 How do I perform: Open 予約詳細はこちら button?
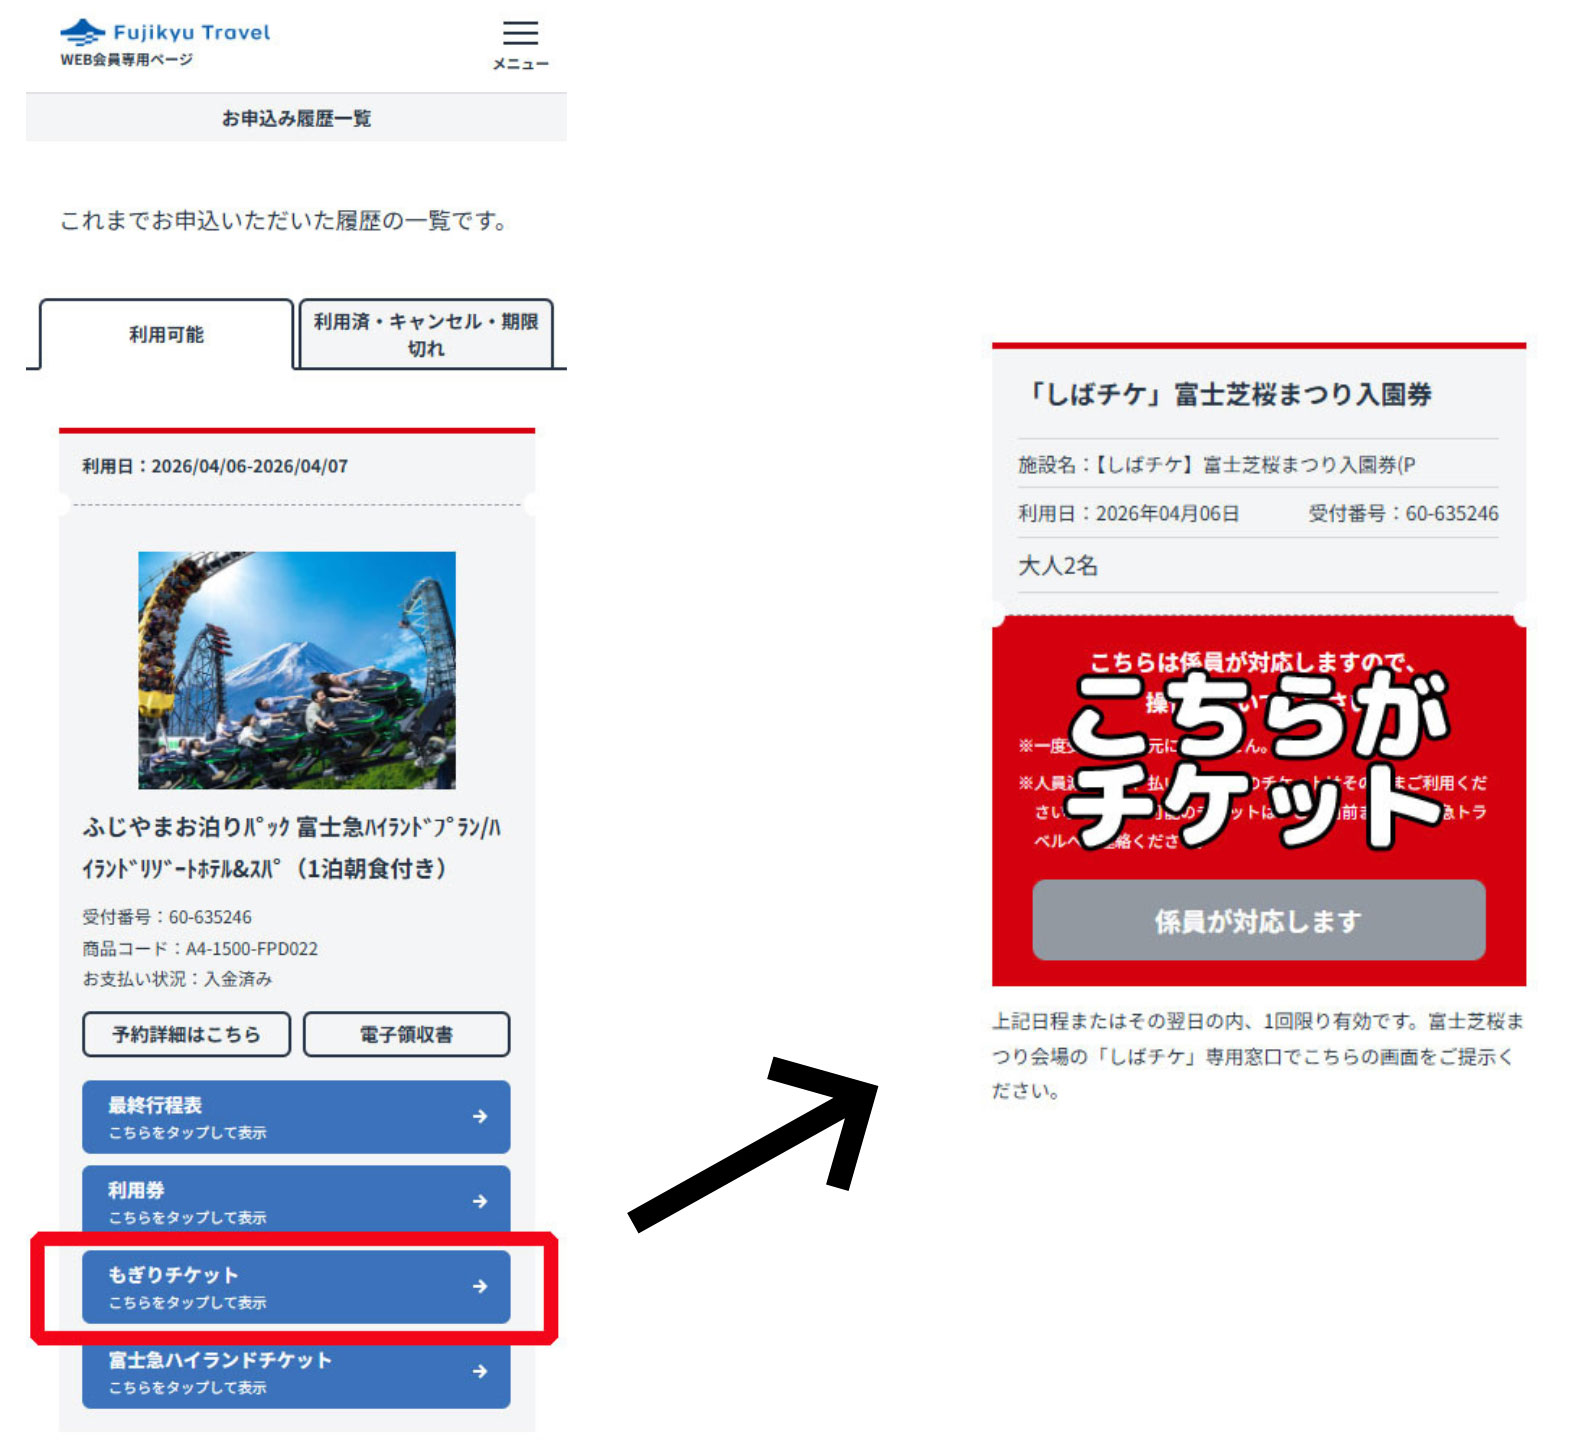coord(187,1034)
